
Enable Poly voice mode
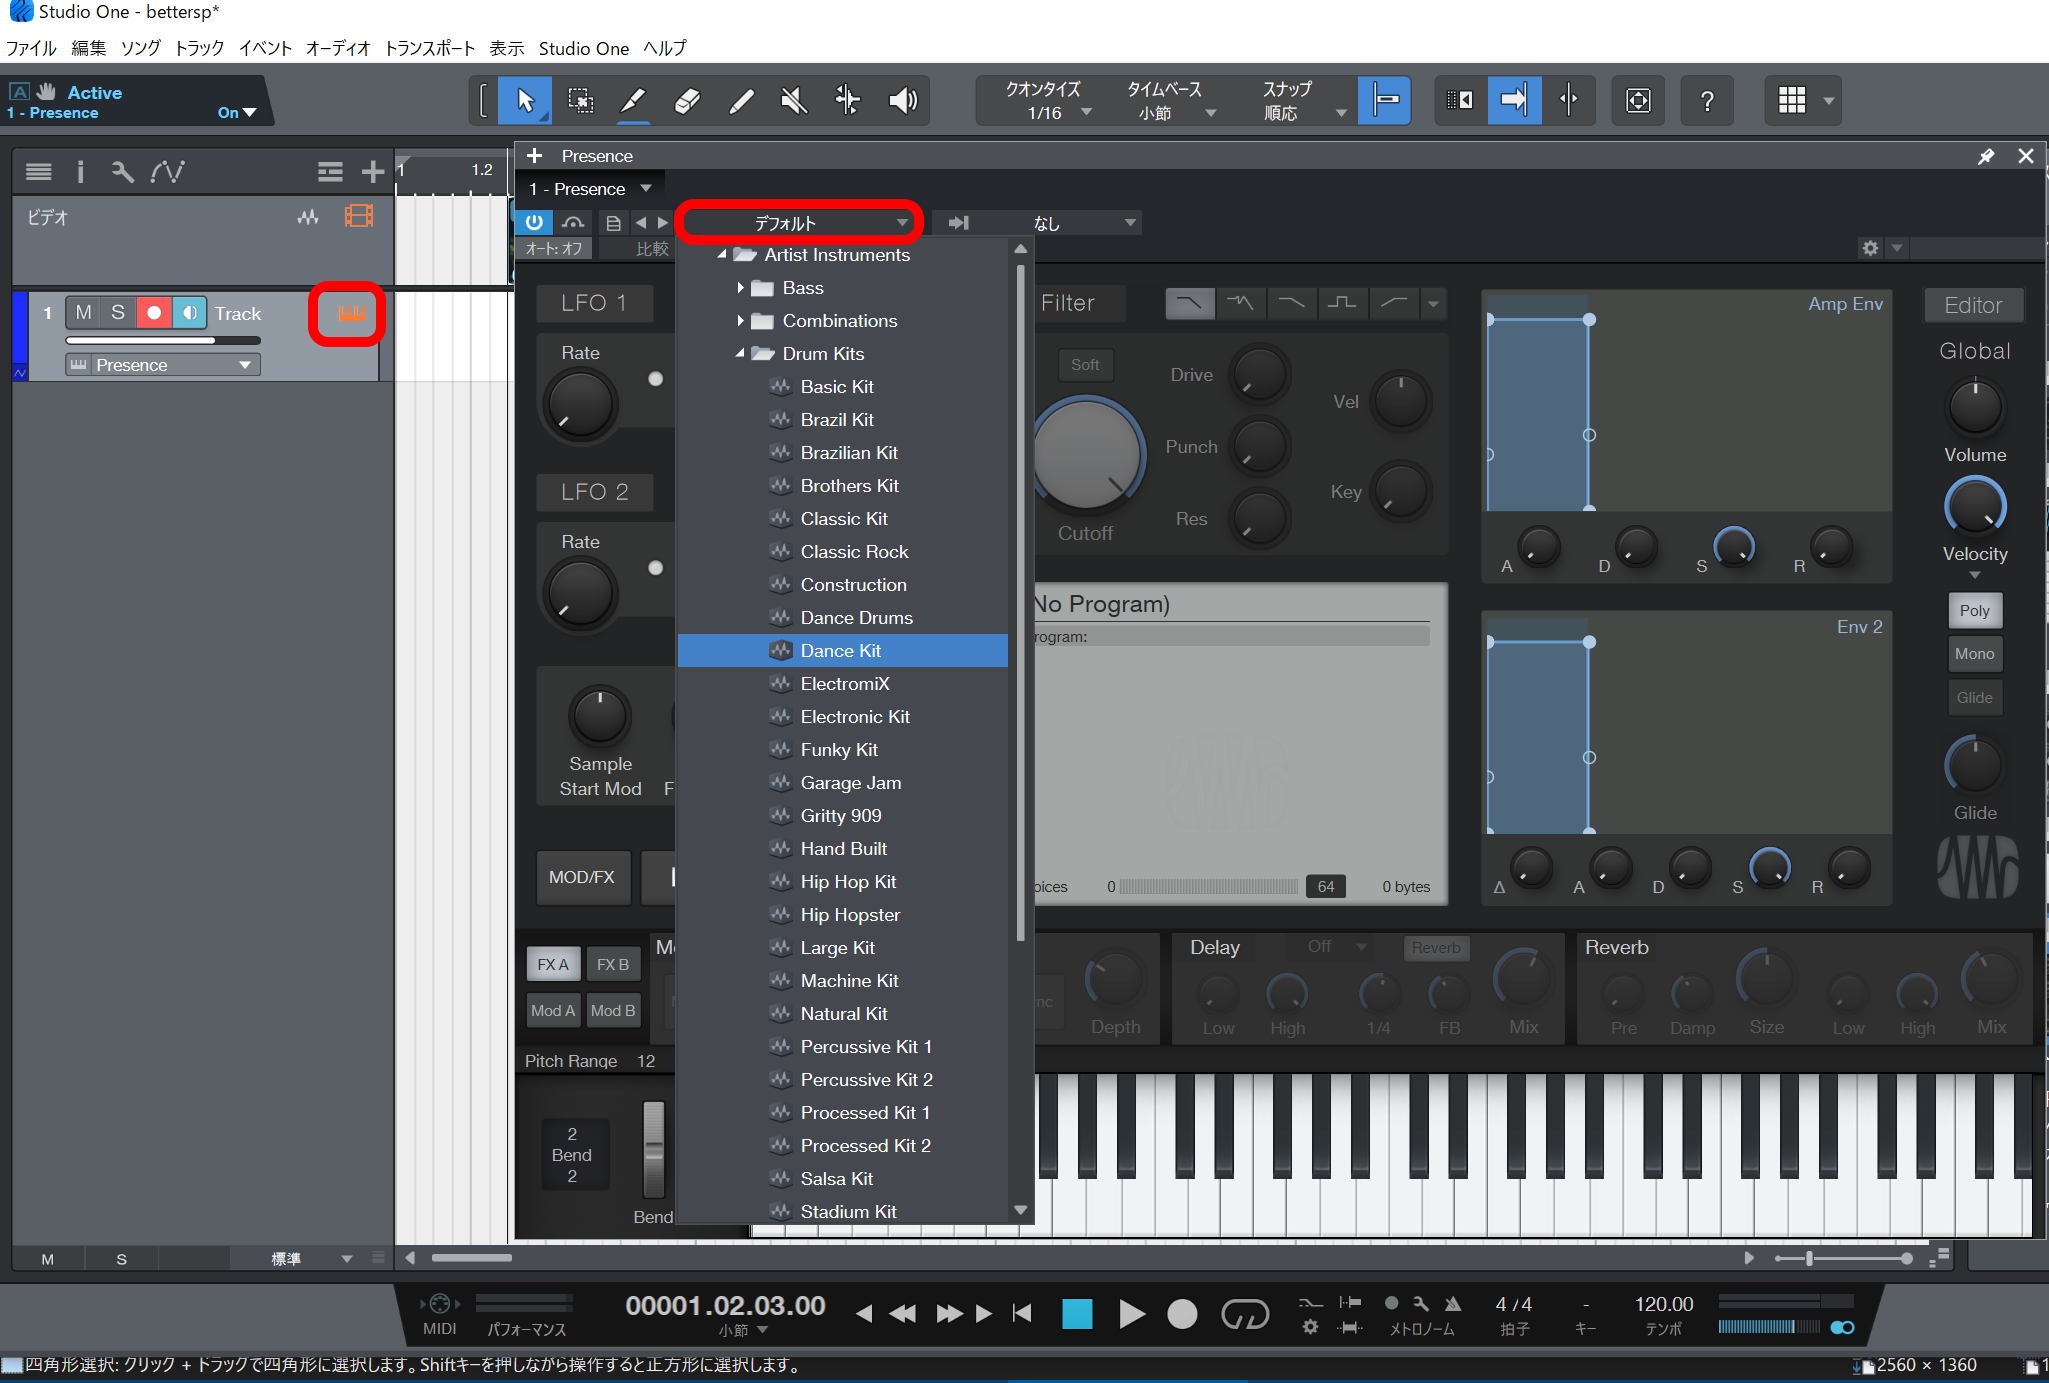[x=1974, y=610]
